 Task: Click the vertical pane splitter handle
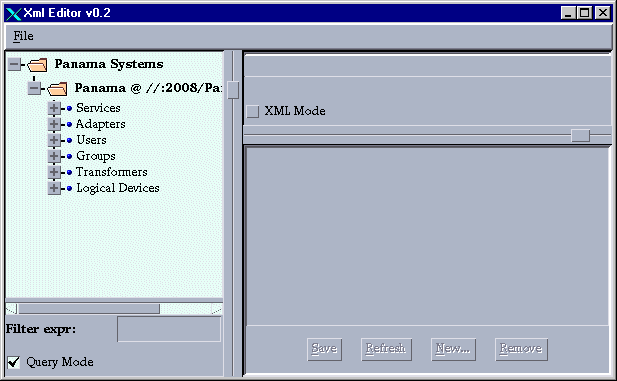tap(233, 90)
